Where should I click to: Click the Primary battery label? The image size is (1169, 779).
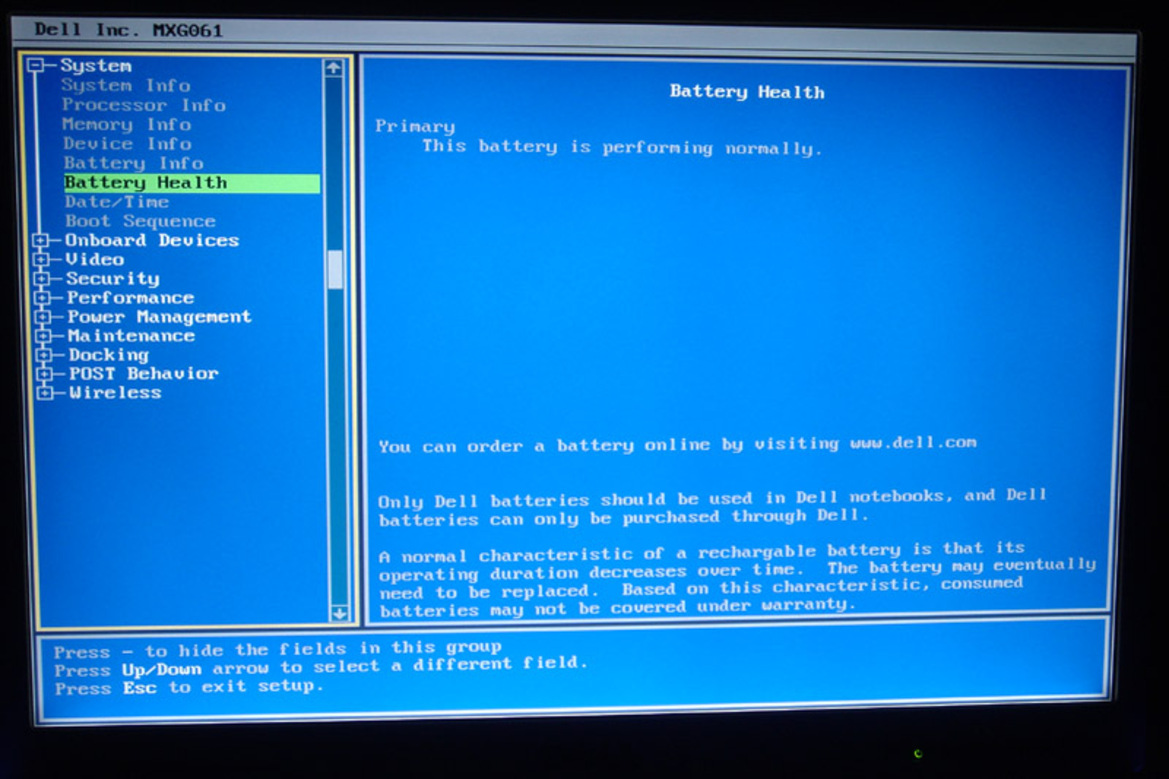pyautogui.click(x=415, y=126)
